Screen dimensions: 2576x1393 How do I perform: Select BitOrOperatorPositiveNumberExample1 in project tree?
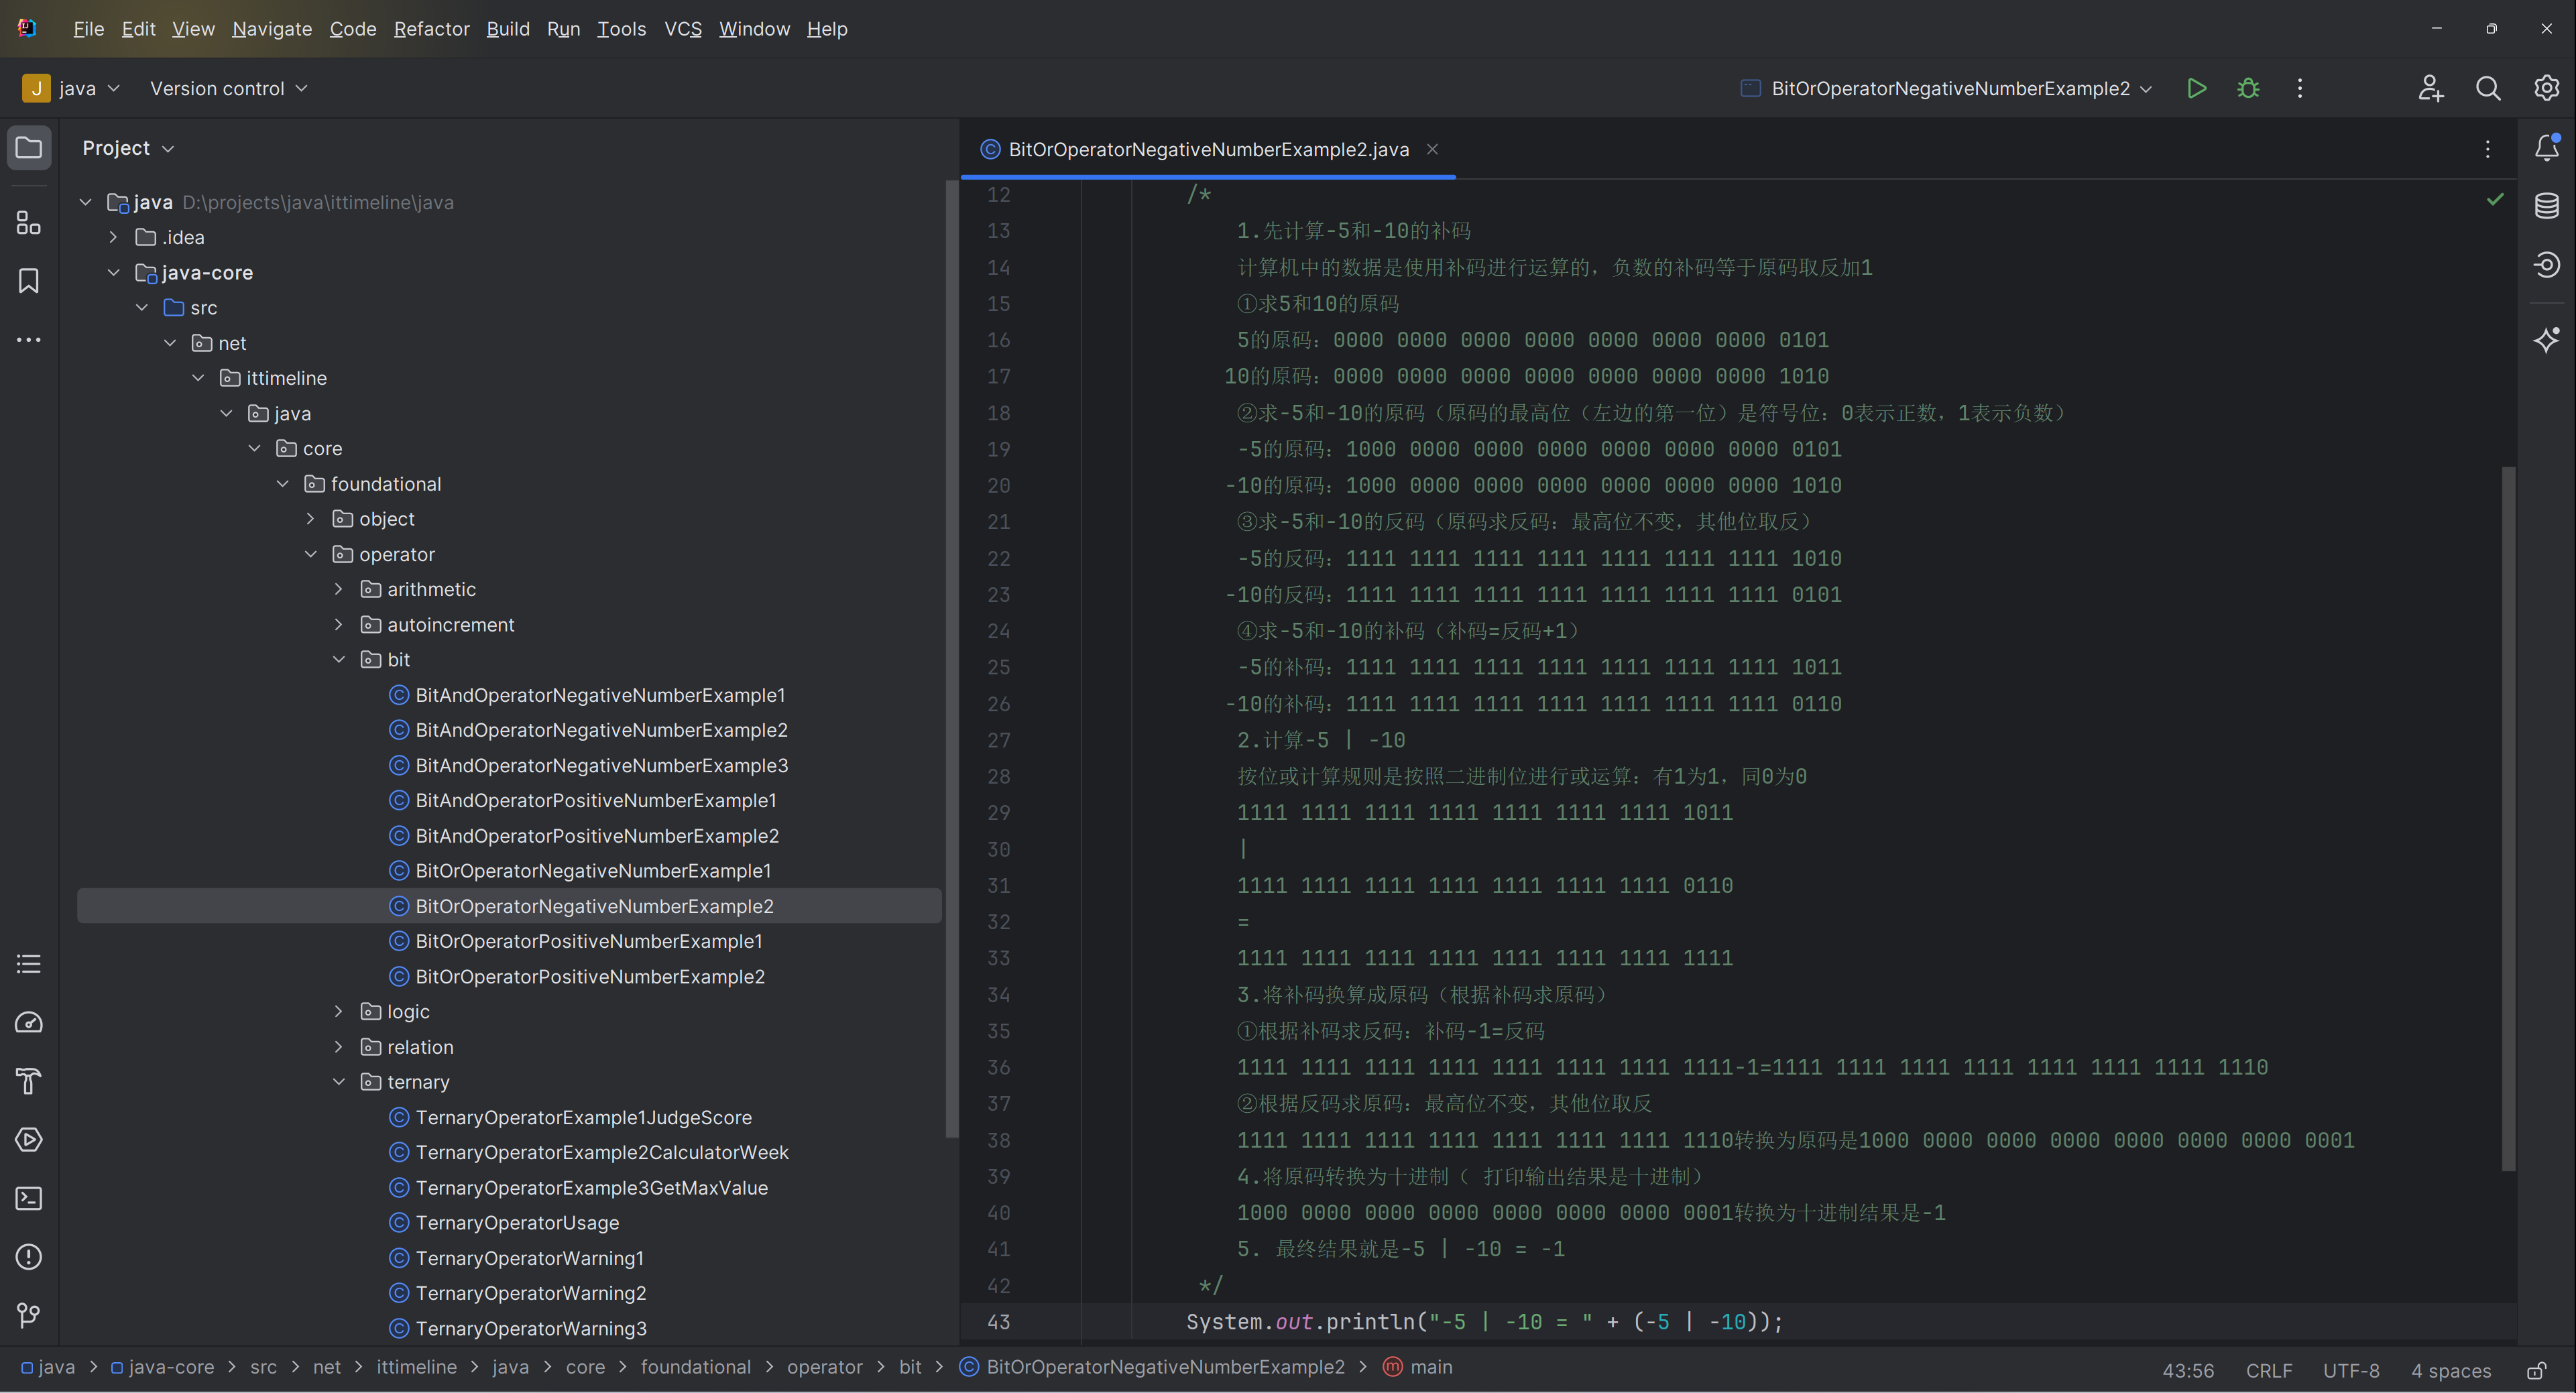click(x=589, y=941)
